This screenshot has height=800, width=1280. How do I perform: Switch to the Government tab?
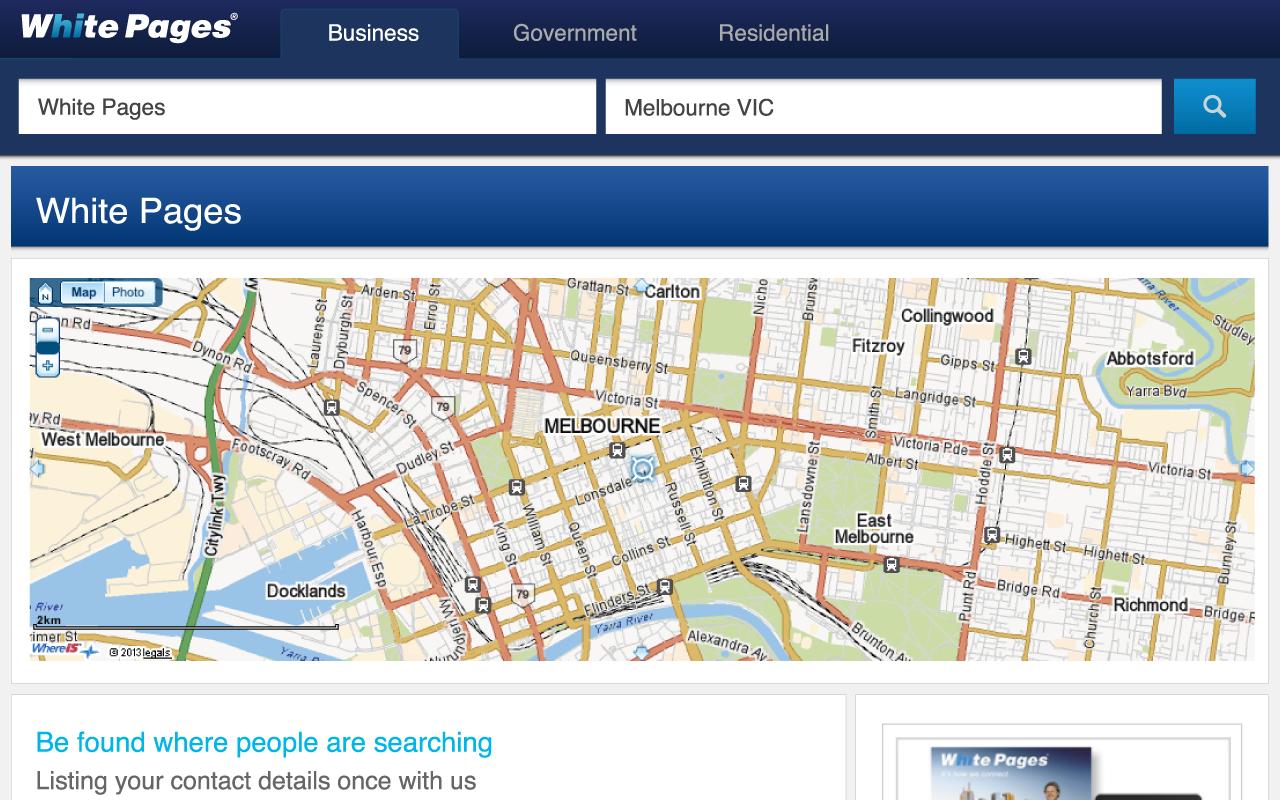(x=575, y=33)
